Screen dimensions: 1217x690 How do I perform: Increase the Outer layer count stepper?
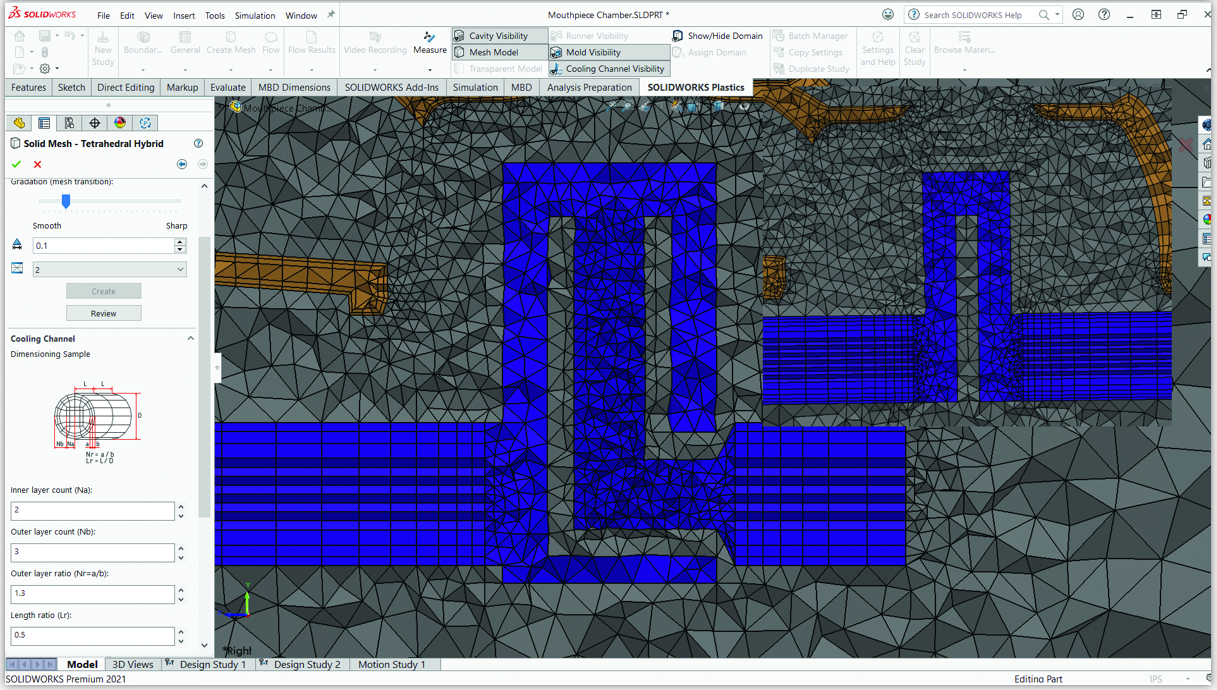[181, 548]
